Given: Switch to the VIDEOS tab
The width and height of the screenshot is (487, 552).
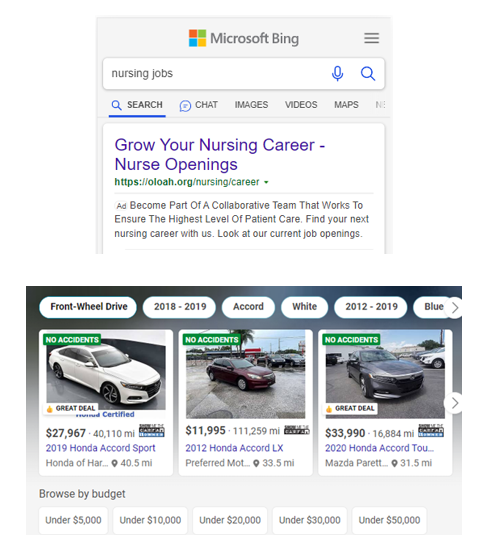Looking at the screenshot, I should click(301, 105).
